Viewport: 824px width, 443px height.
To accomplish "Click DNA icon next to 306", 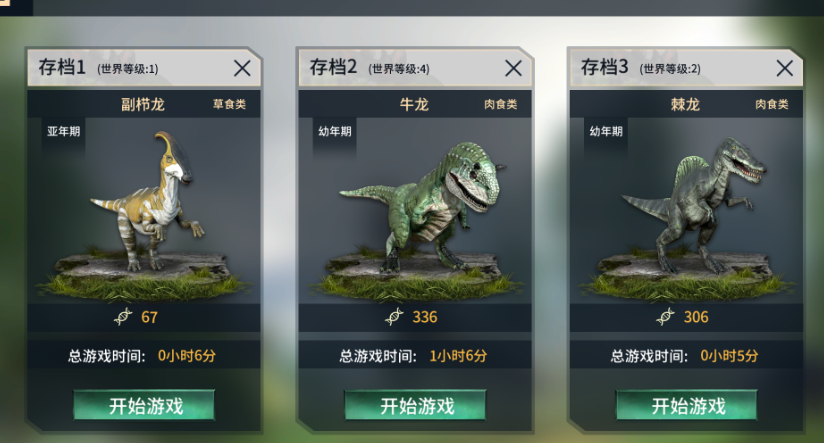I will (x=665, y=317).
